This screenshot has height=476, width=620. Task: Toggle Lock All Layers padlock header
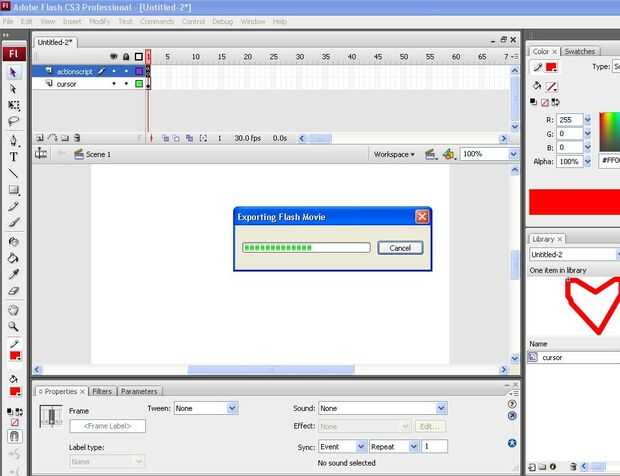tap(126, 57)
